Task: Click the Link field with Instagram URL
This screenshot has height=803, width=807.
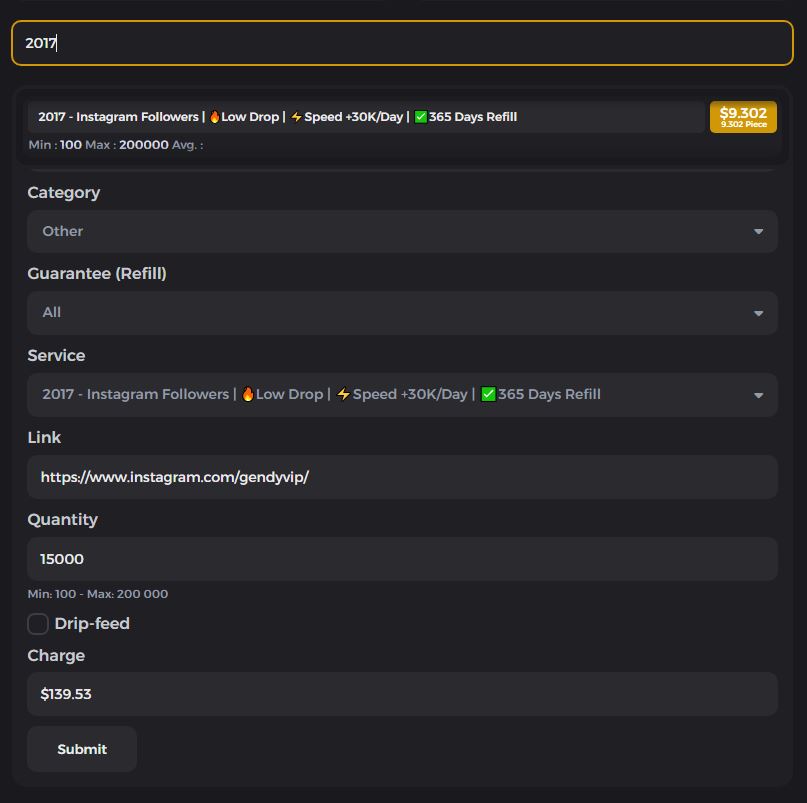Action: [400, 476]
